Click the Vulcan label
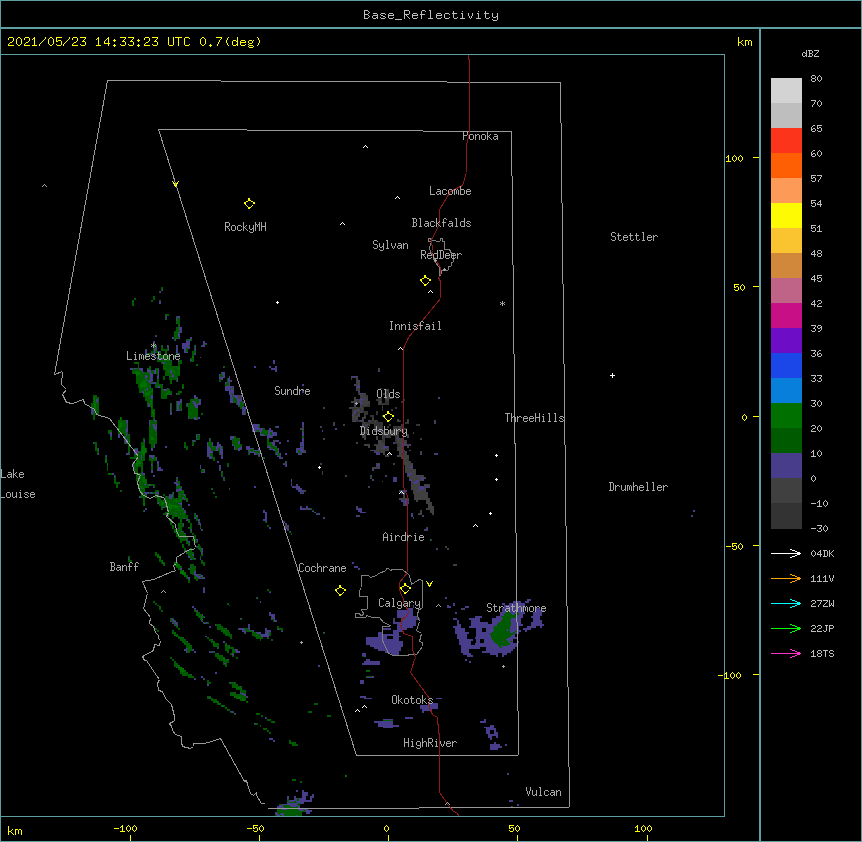 (x=543, y=792)
